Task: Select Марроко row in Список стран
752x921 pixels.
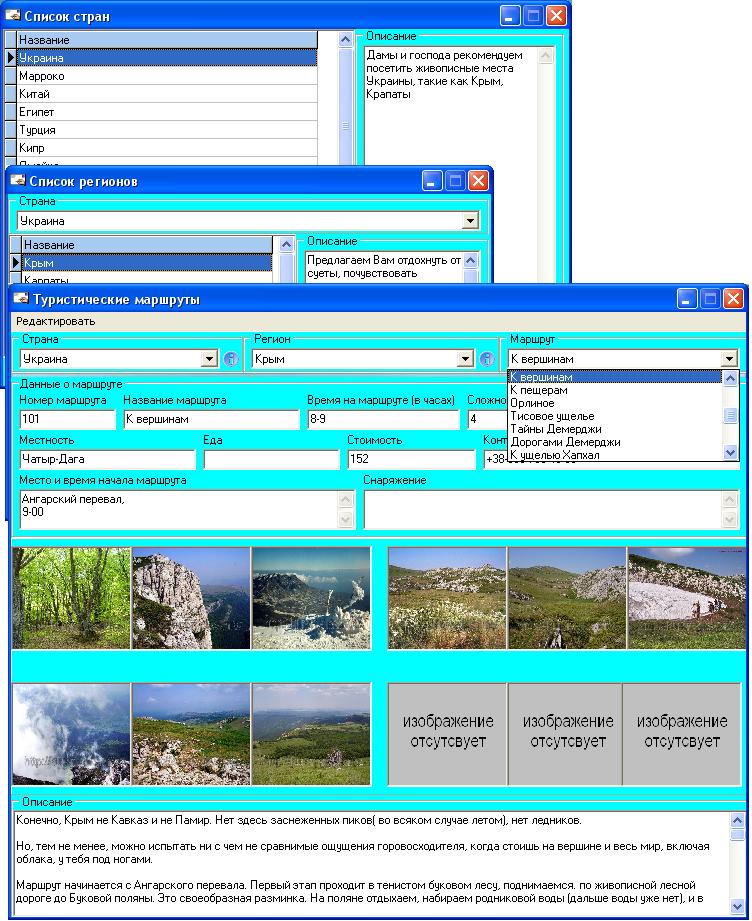Action: coord(167,76)
